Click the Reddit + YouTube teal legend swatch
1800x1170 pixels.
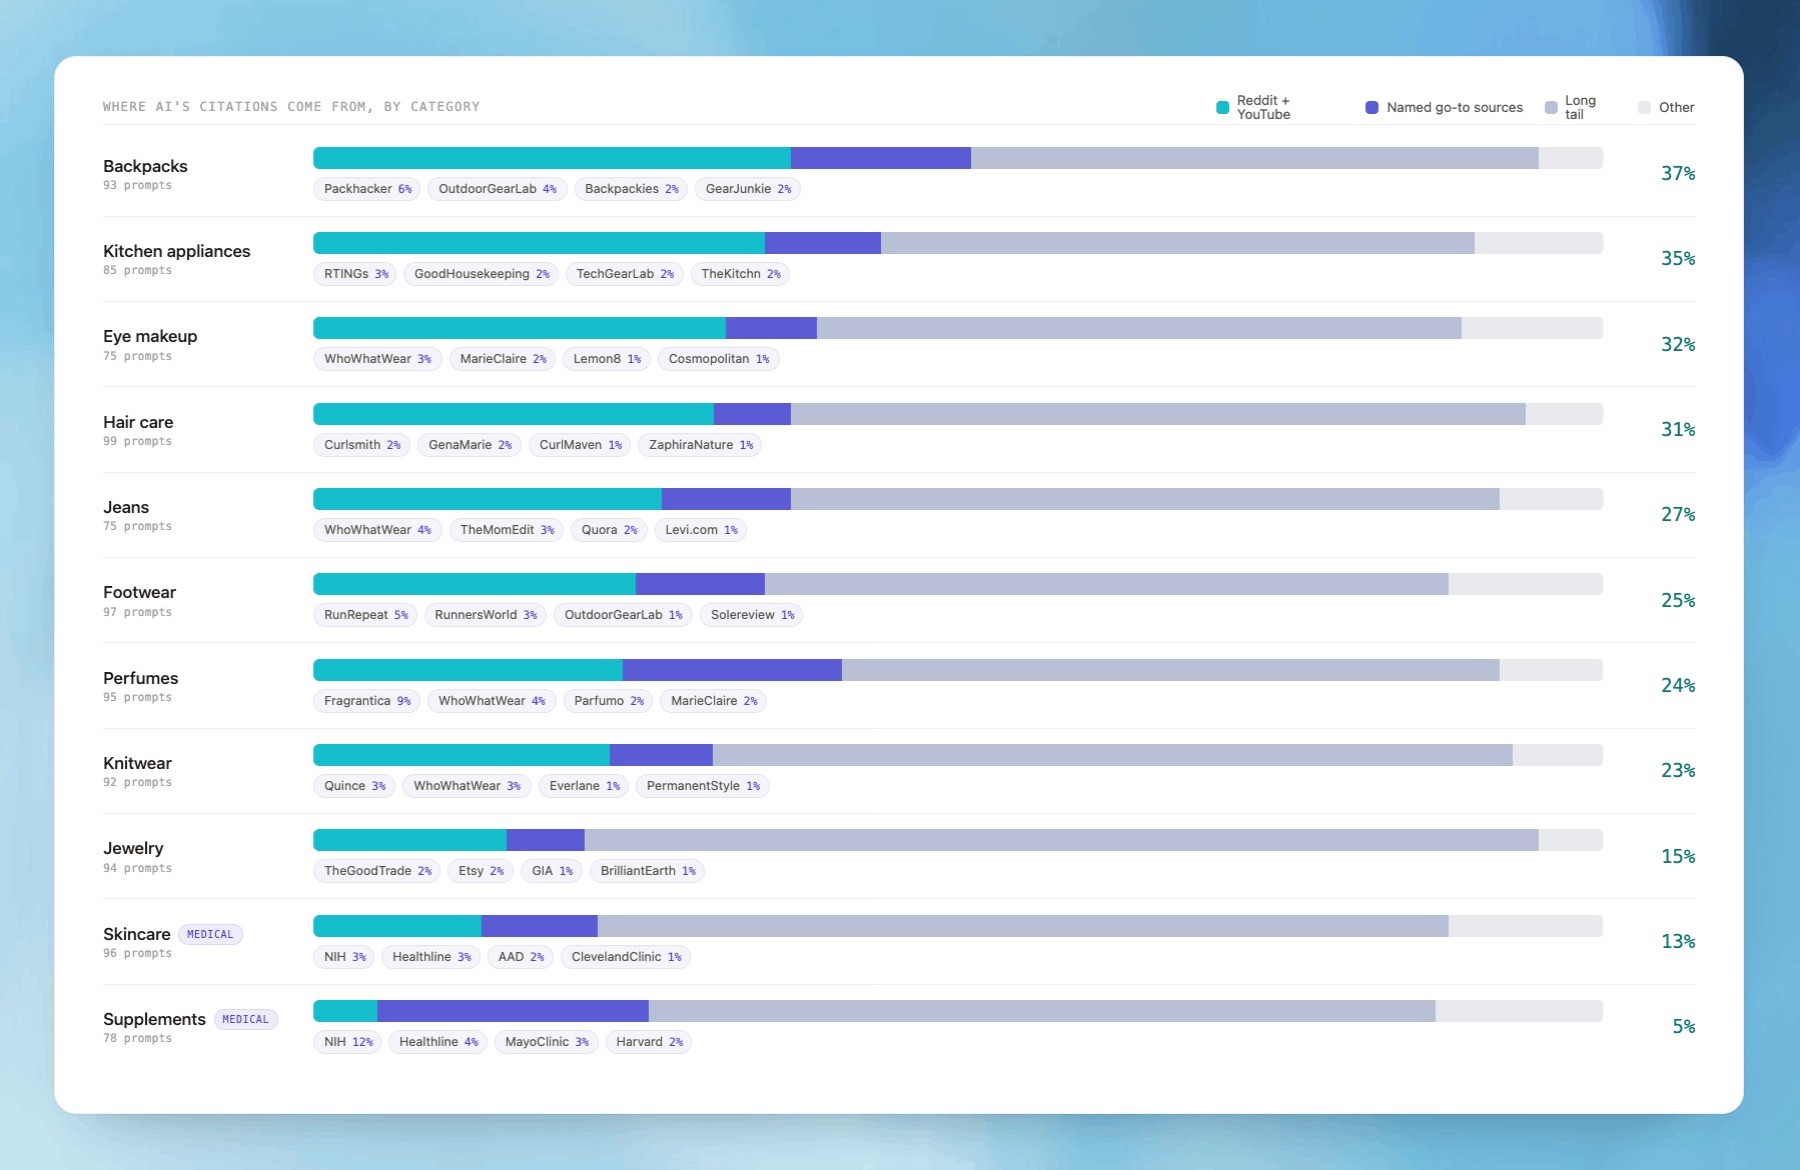click(1222, 107)
